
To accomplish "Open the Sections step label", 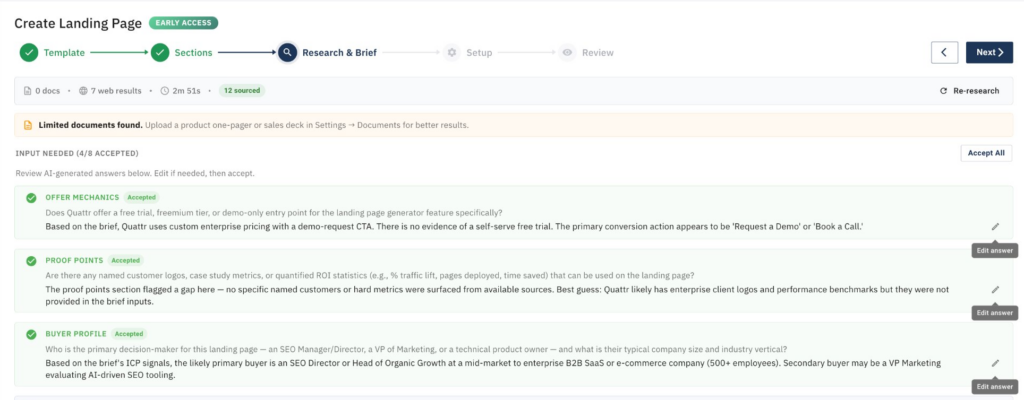I will tap(193, 53).
